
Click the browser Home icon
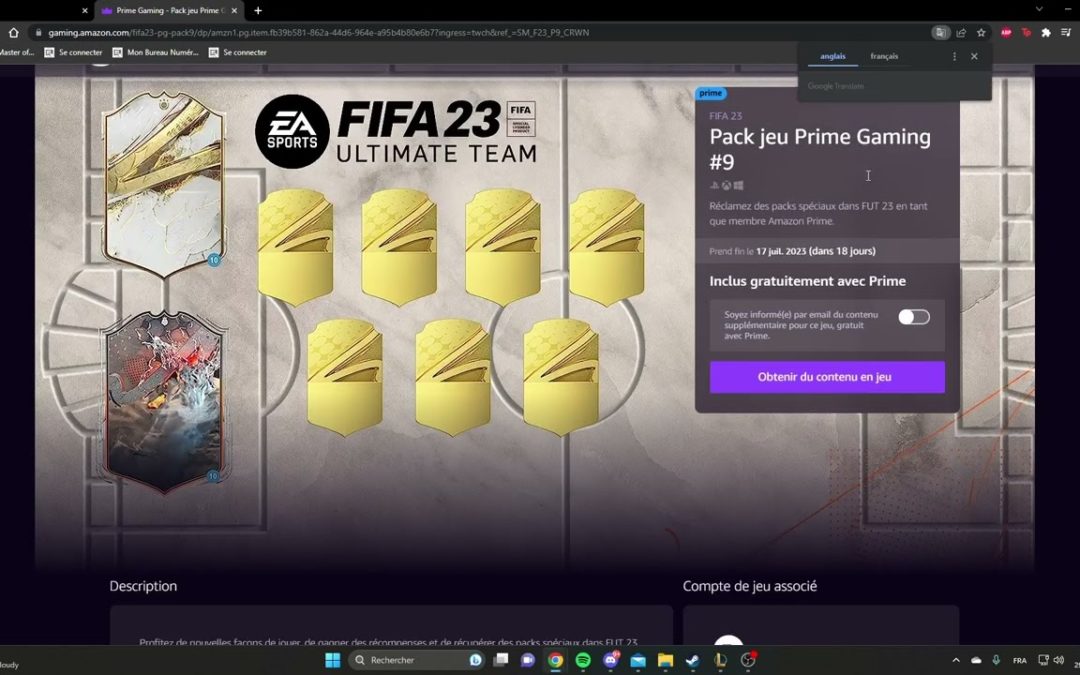[x=13, y=32]
